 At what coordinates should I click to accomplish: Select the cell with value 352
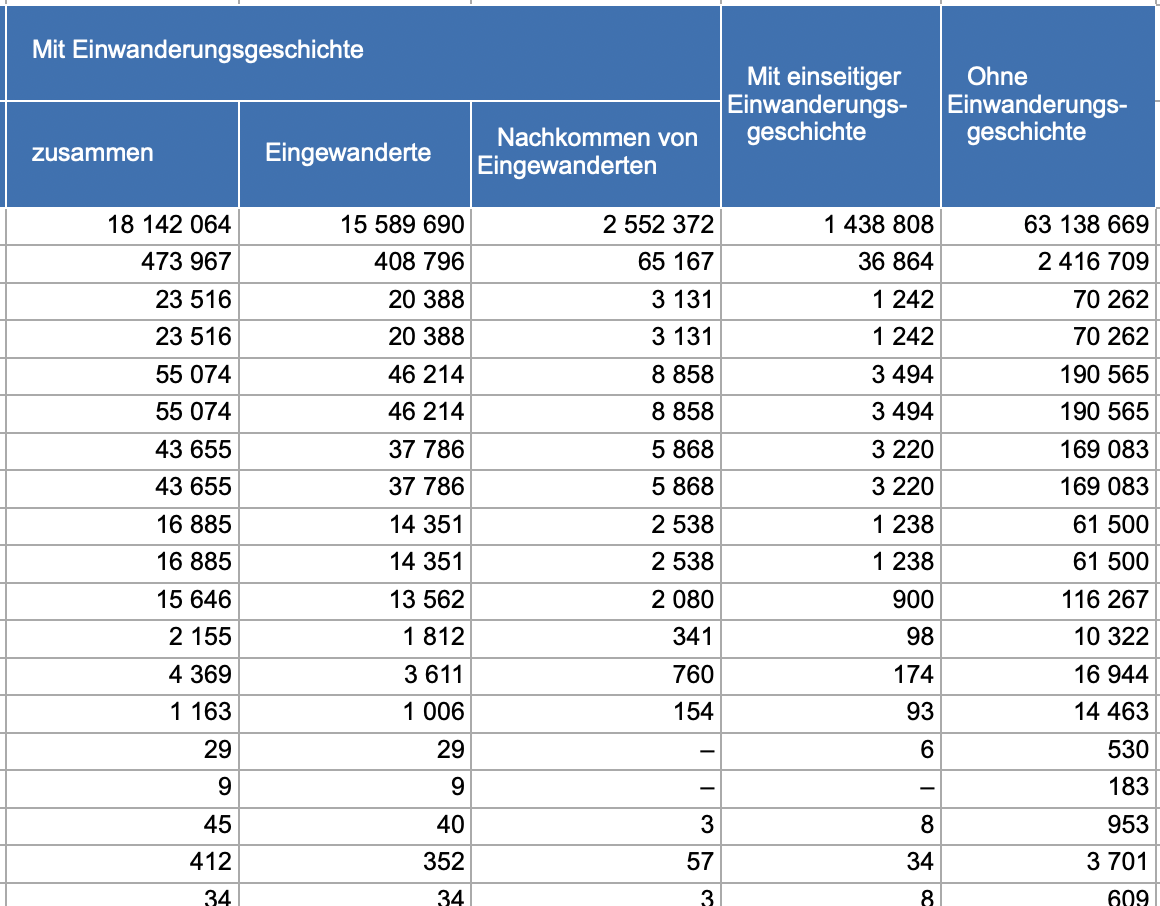(x=355, y=863)
